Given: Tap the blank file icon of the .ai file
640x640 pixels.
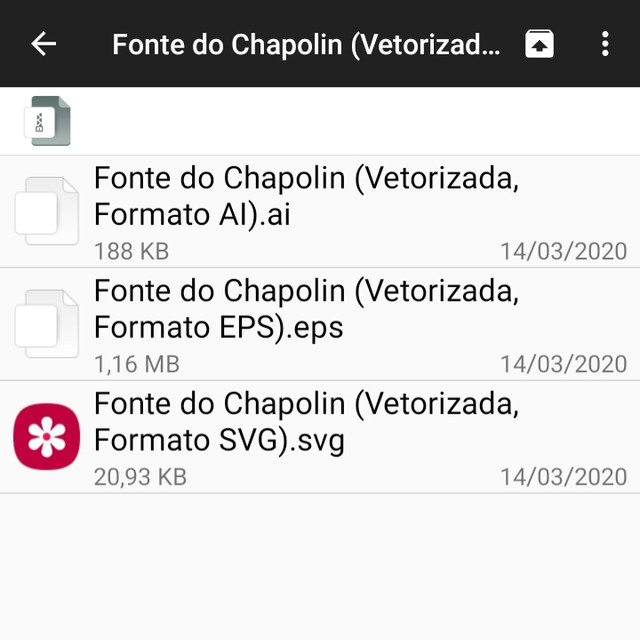Looking at the screenshot, I should coord(46,211).
